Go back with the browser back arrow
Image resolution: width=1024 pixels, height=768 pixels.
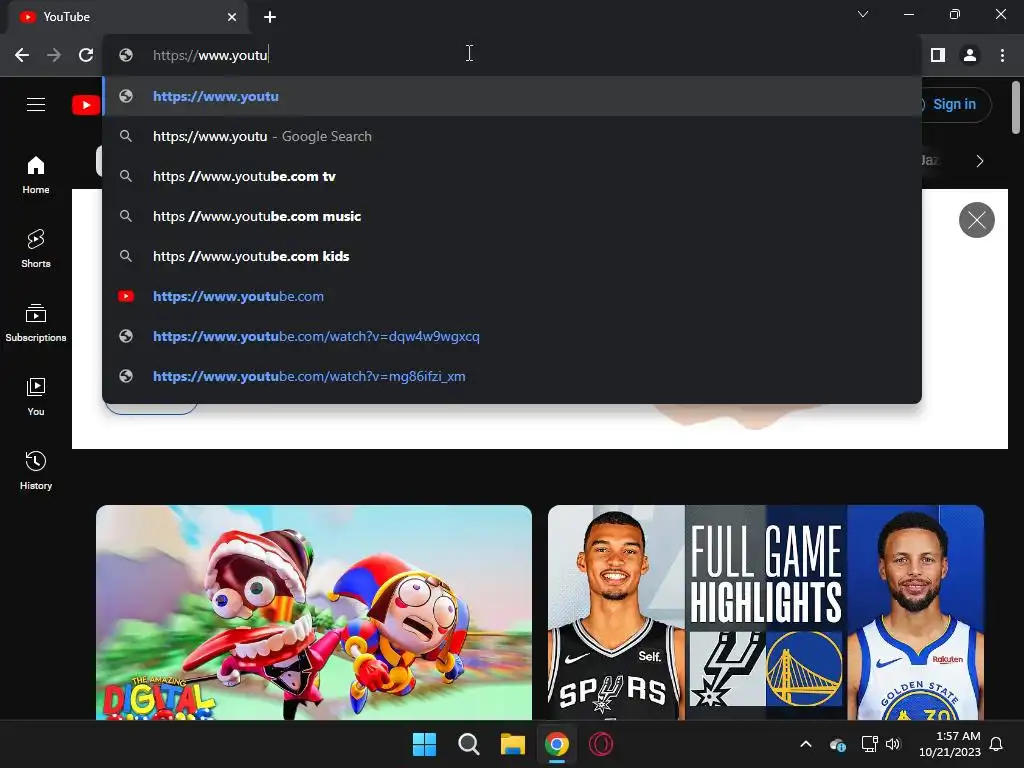[x=22, y=55]
